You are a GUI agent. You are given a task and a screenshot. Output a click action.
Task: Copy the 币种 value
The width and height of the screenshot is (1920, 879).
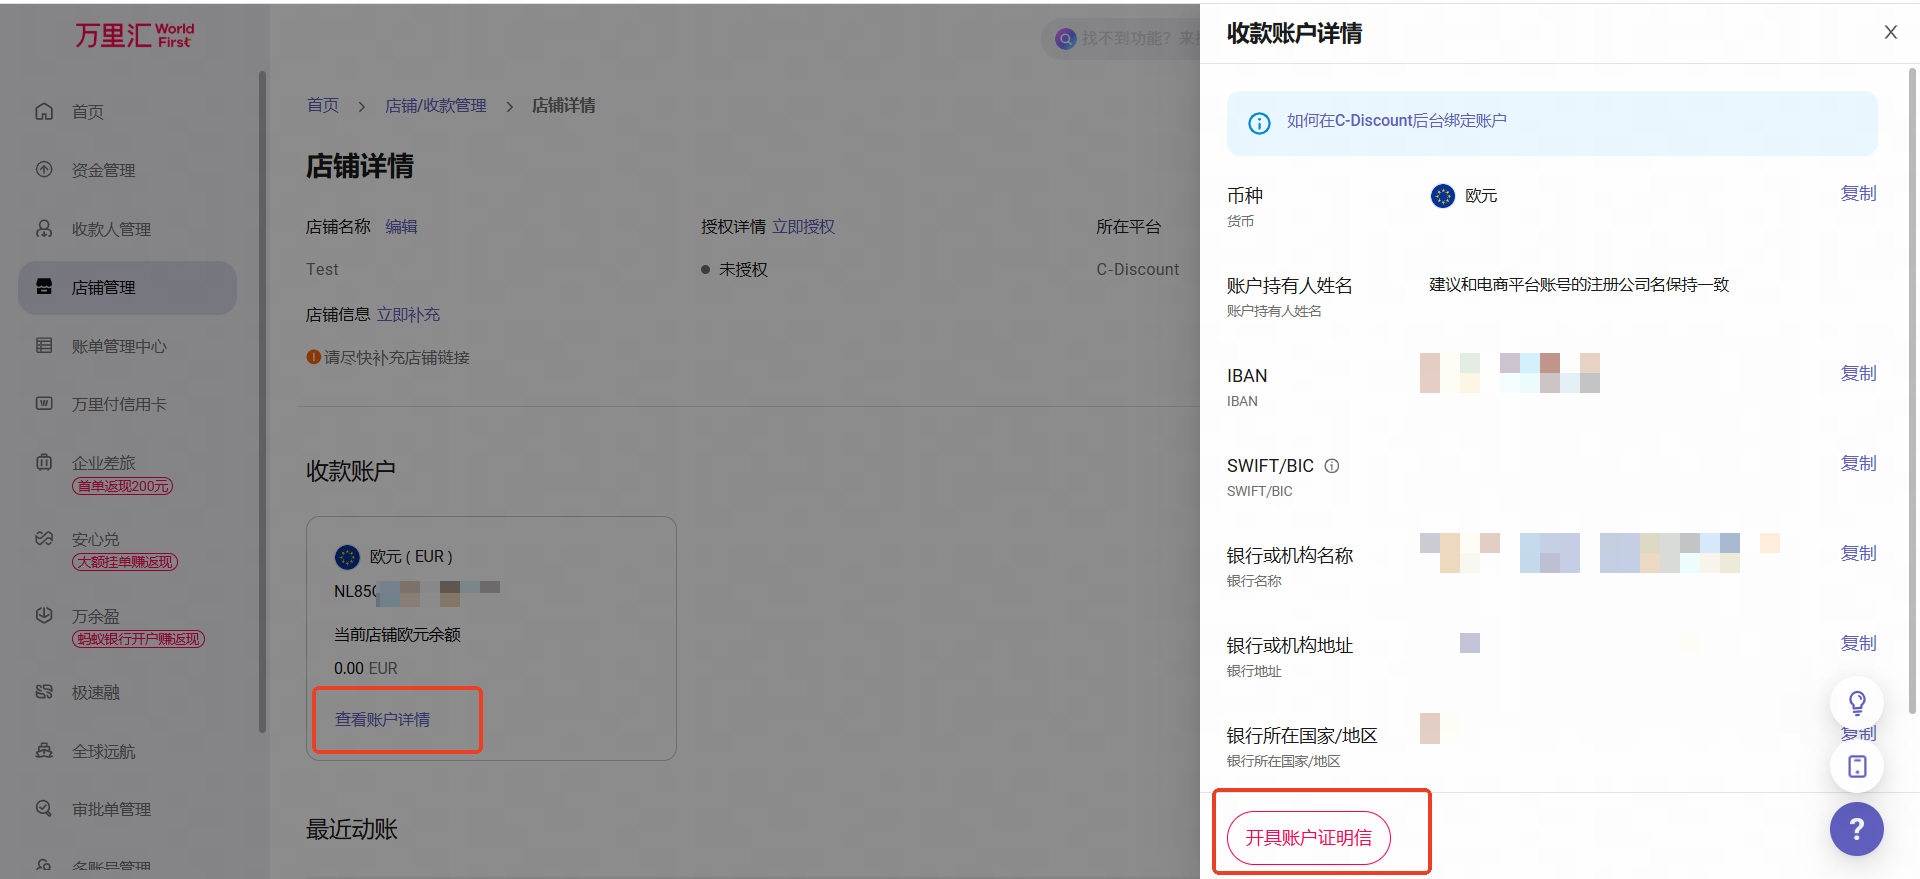tap(1859, 194)
